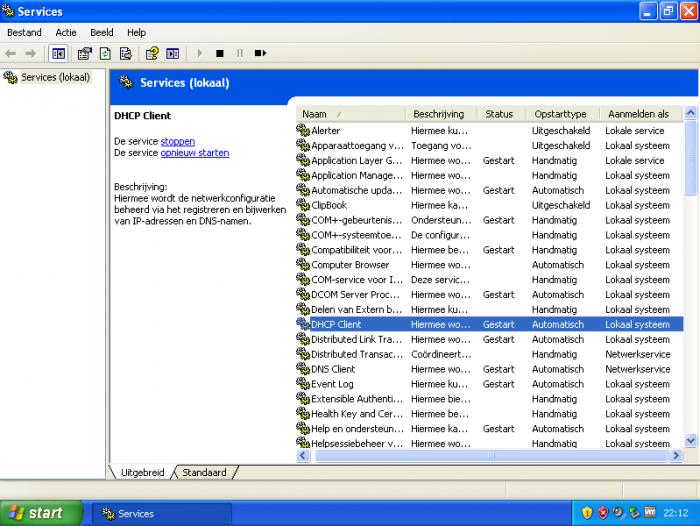Viewport: 700px width, 526px height.
Task: Click the horizontal scrollbar left arrow
Action: 303,455
